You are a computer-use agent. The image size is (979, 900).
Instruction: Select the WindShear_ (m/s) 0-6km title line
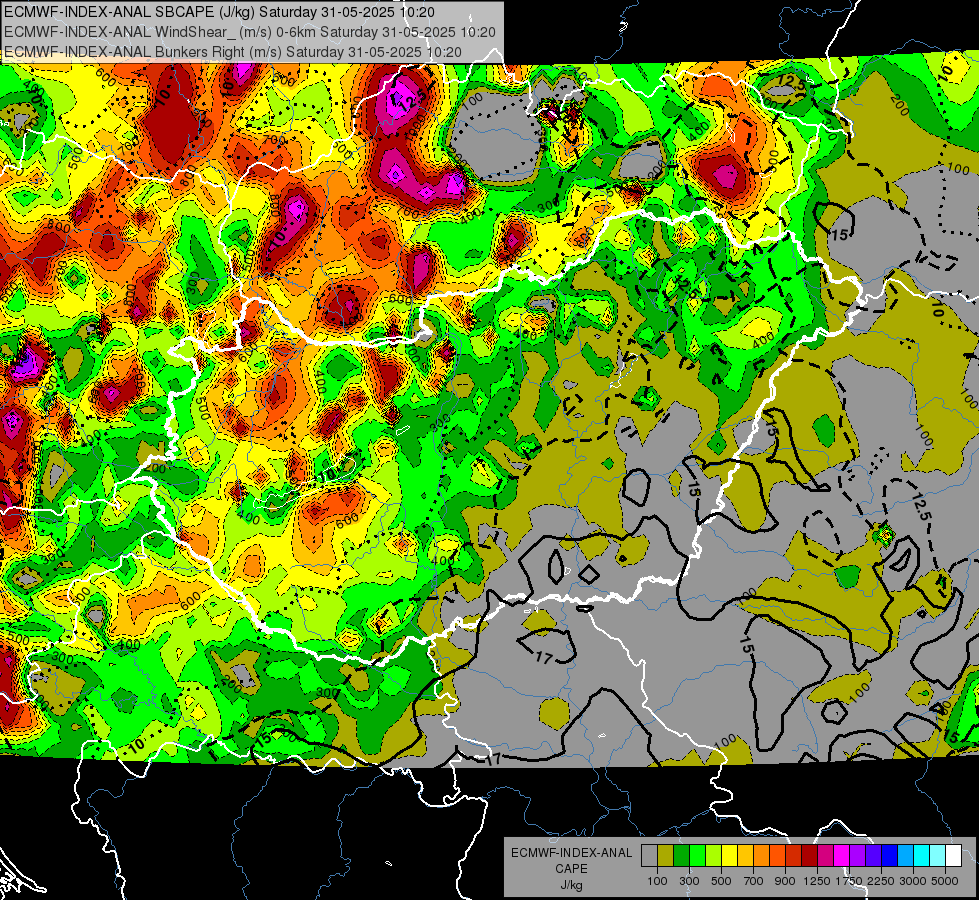[249, 32]
